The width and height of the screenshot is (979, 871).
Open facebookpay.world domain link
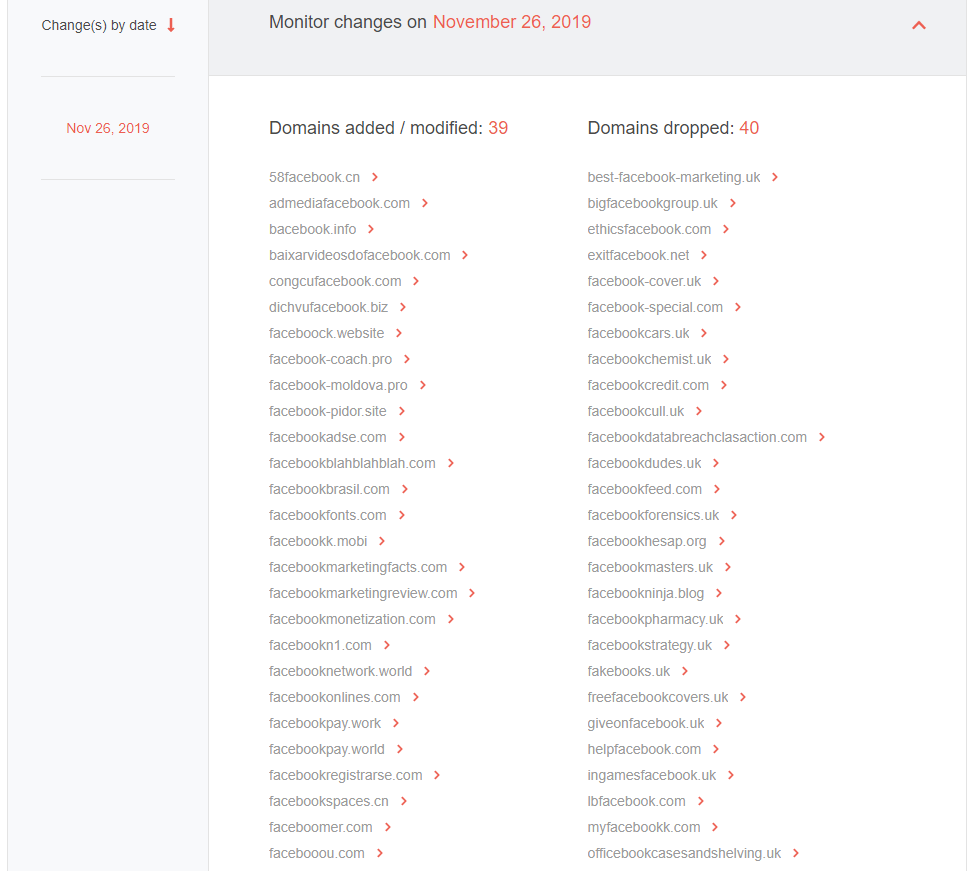[x=327, y=749]
